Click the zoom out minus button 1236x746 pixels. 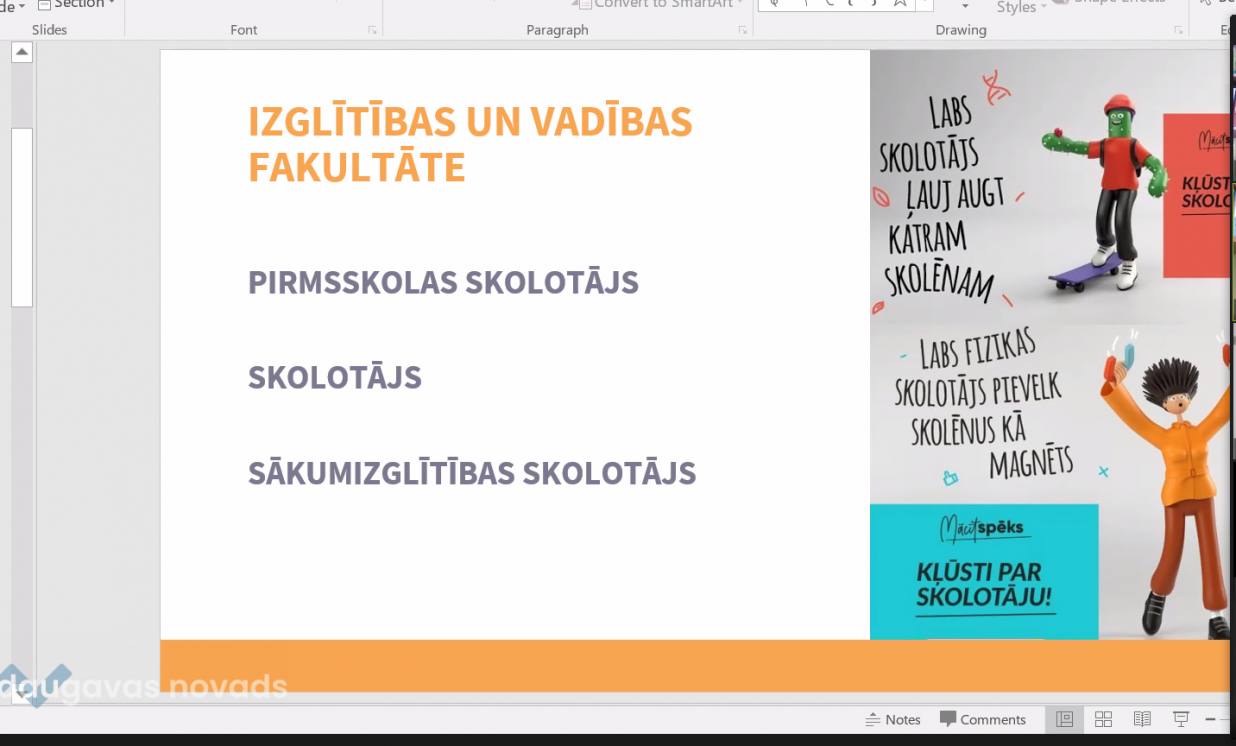point(1210,719)
